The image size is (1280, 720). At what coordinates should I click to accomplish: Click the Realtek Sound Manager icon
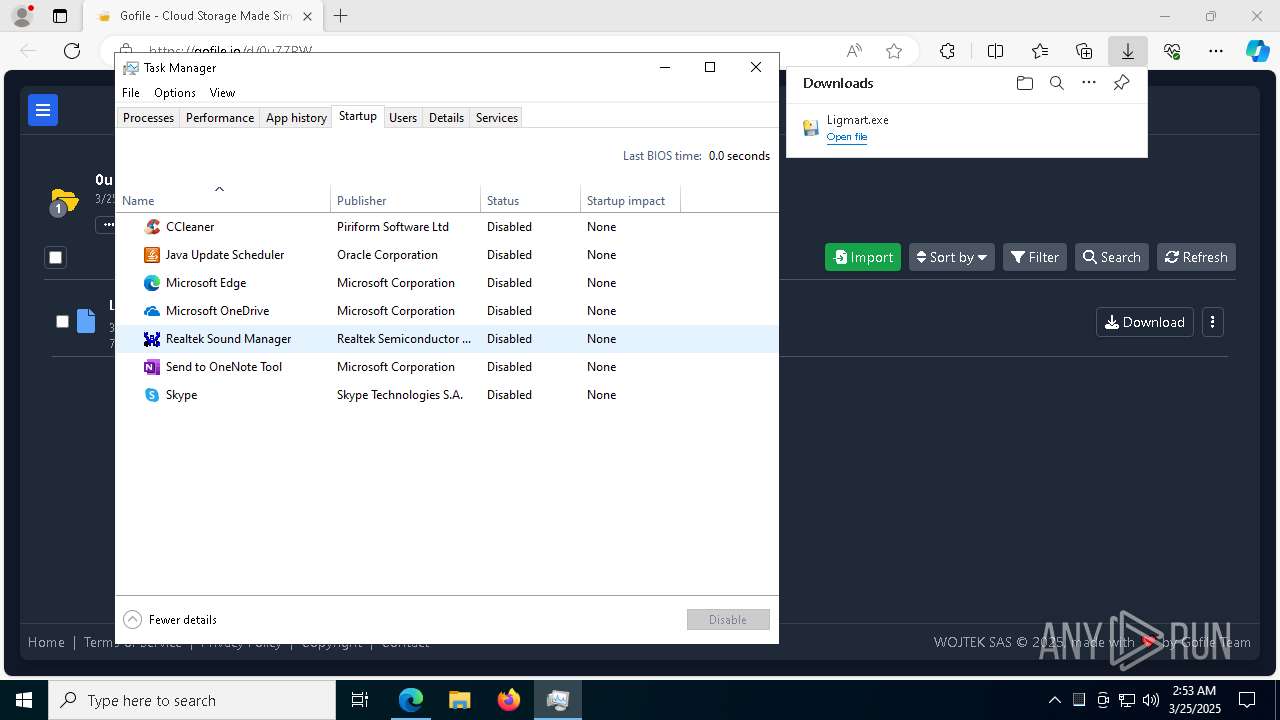152,339
